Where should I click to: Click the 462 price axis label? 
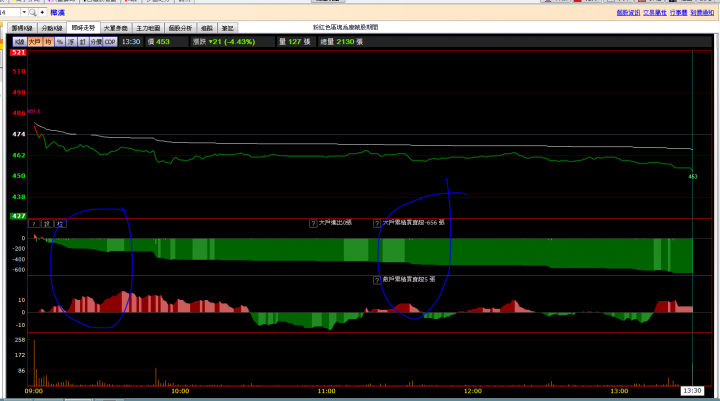(19, 155)
